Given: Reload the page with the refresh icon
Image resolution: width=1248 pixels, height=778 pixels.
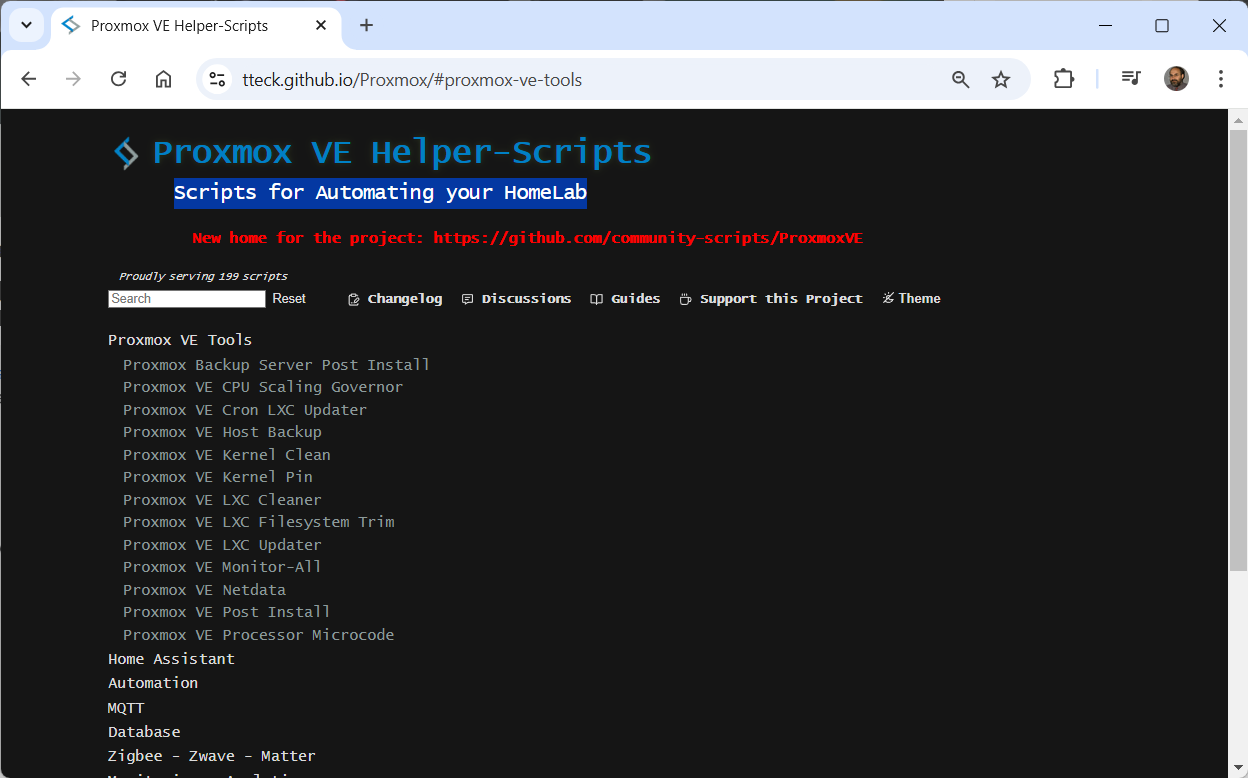Looking at the screenshot, I should point(118,80).
